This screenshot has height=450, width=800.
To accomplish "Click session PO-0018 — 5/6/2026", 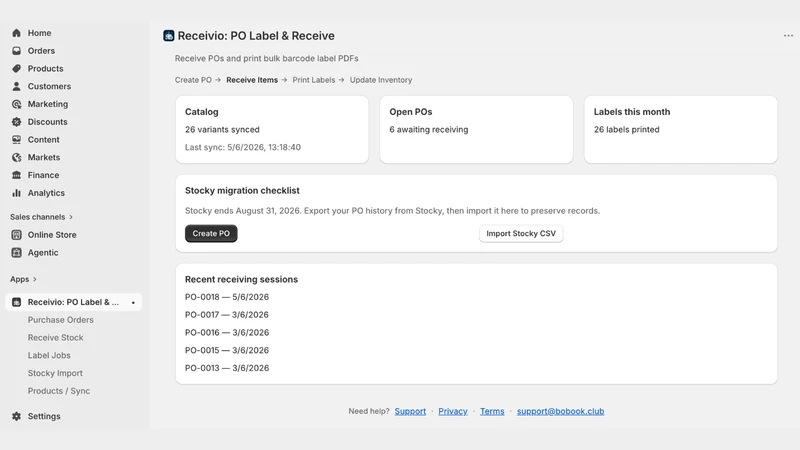I will pyautogui.click(x=227, y=297).
